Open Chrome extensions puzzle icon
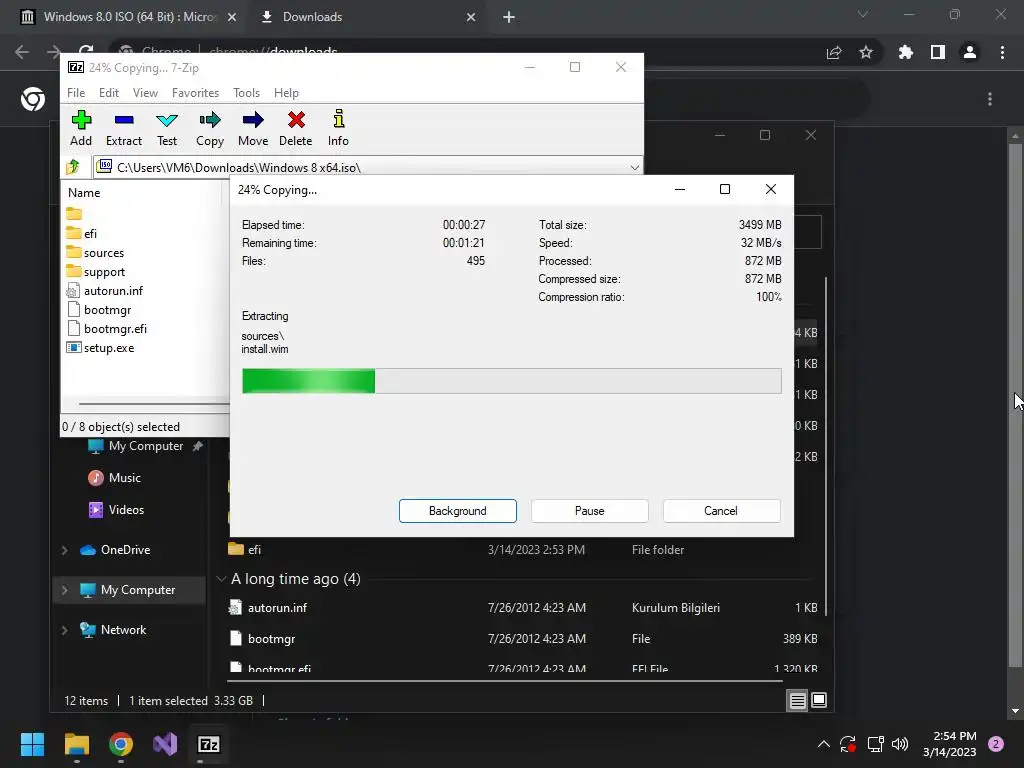The image size is (1024, 768). click(x=905, y=52)
